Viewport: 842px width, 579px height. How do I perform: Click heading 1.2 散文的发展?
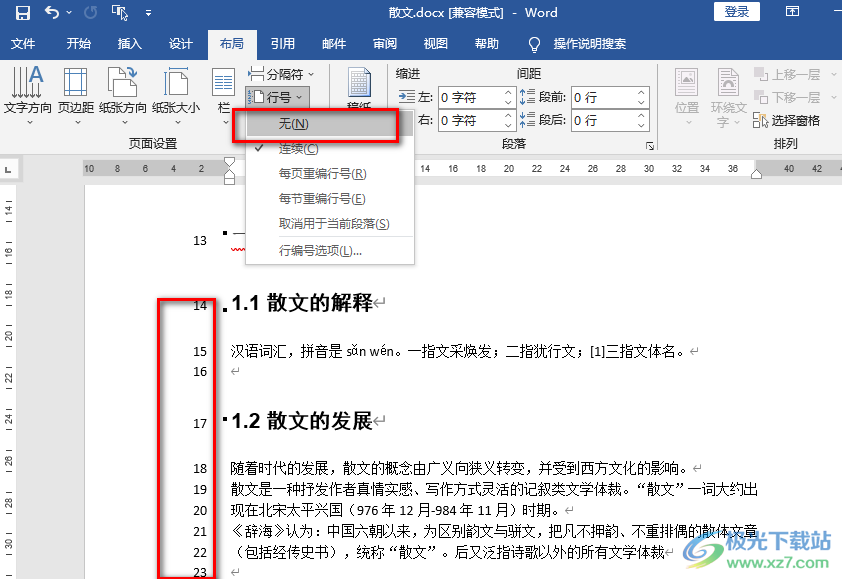[302, 421]
